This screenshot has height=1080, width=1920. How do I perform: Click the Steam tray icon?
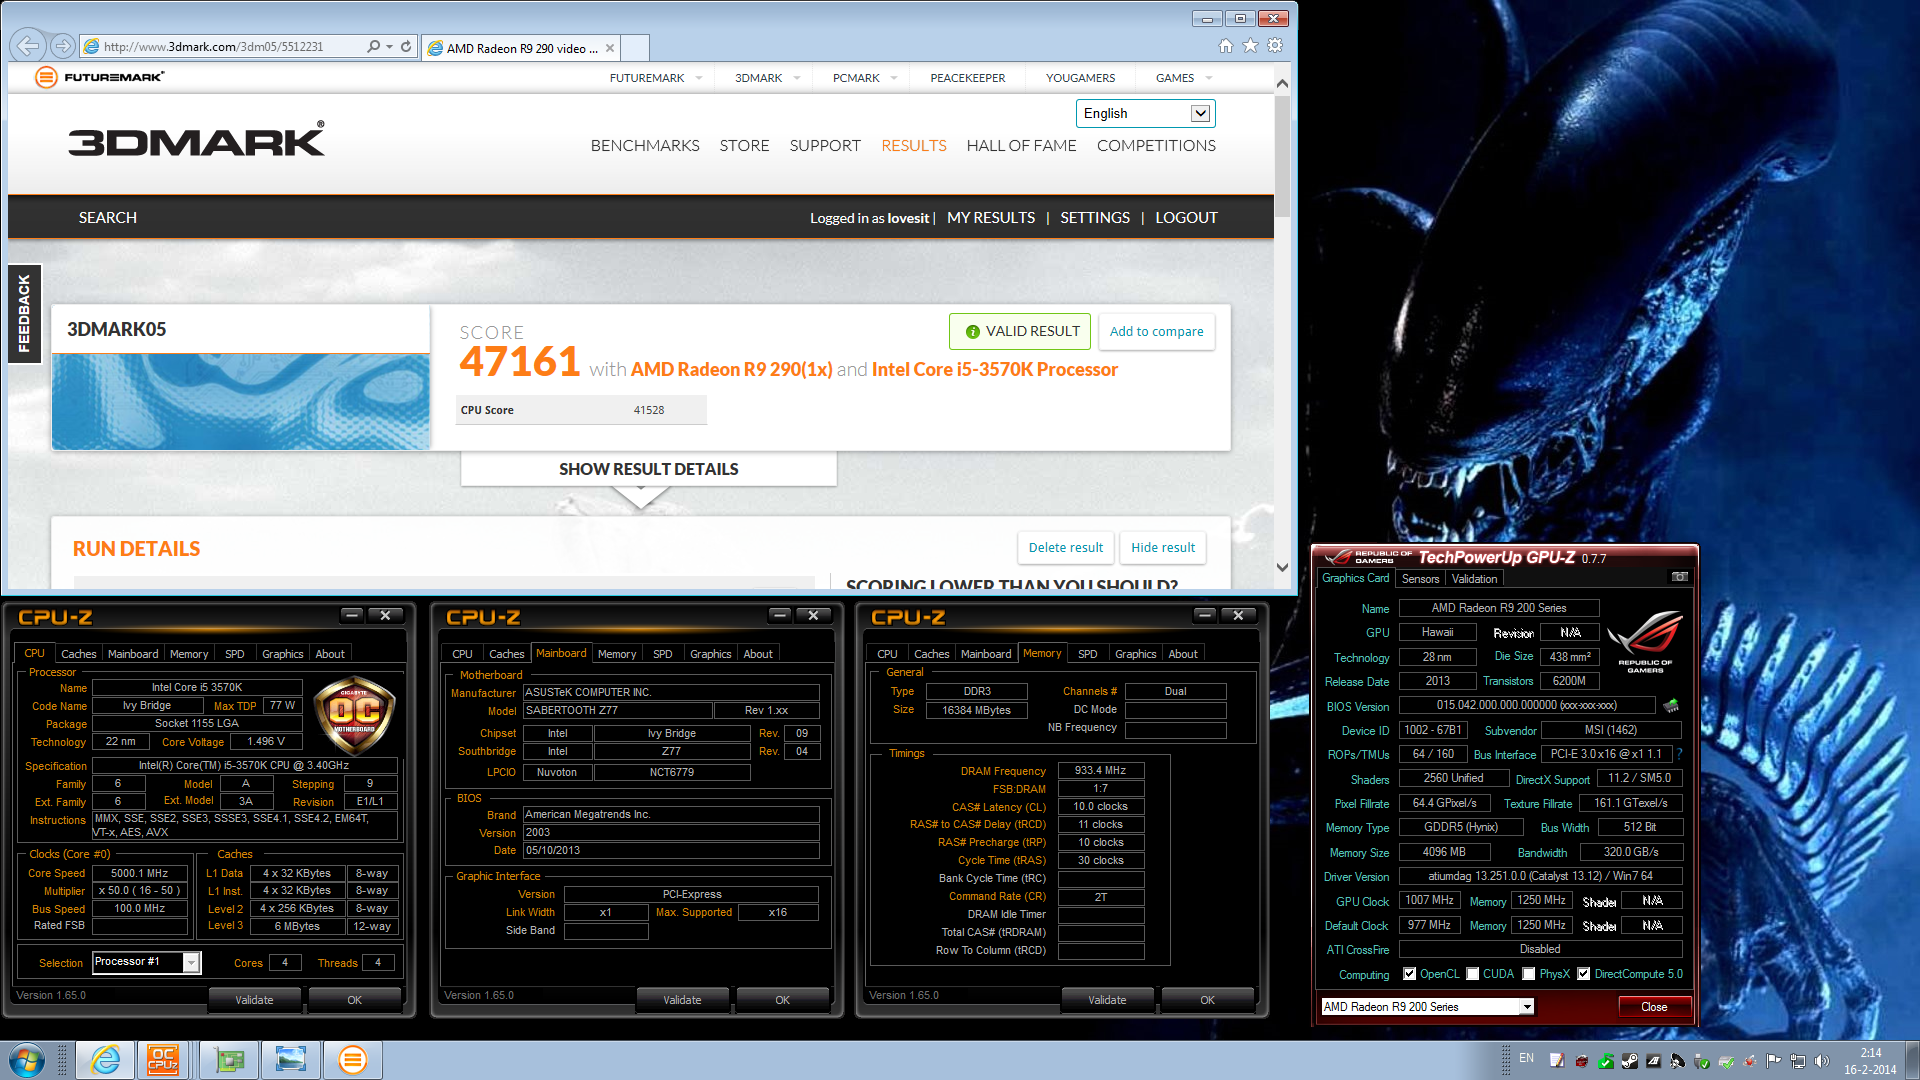[x=1629, y=1061]
